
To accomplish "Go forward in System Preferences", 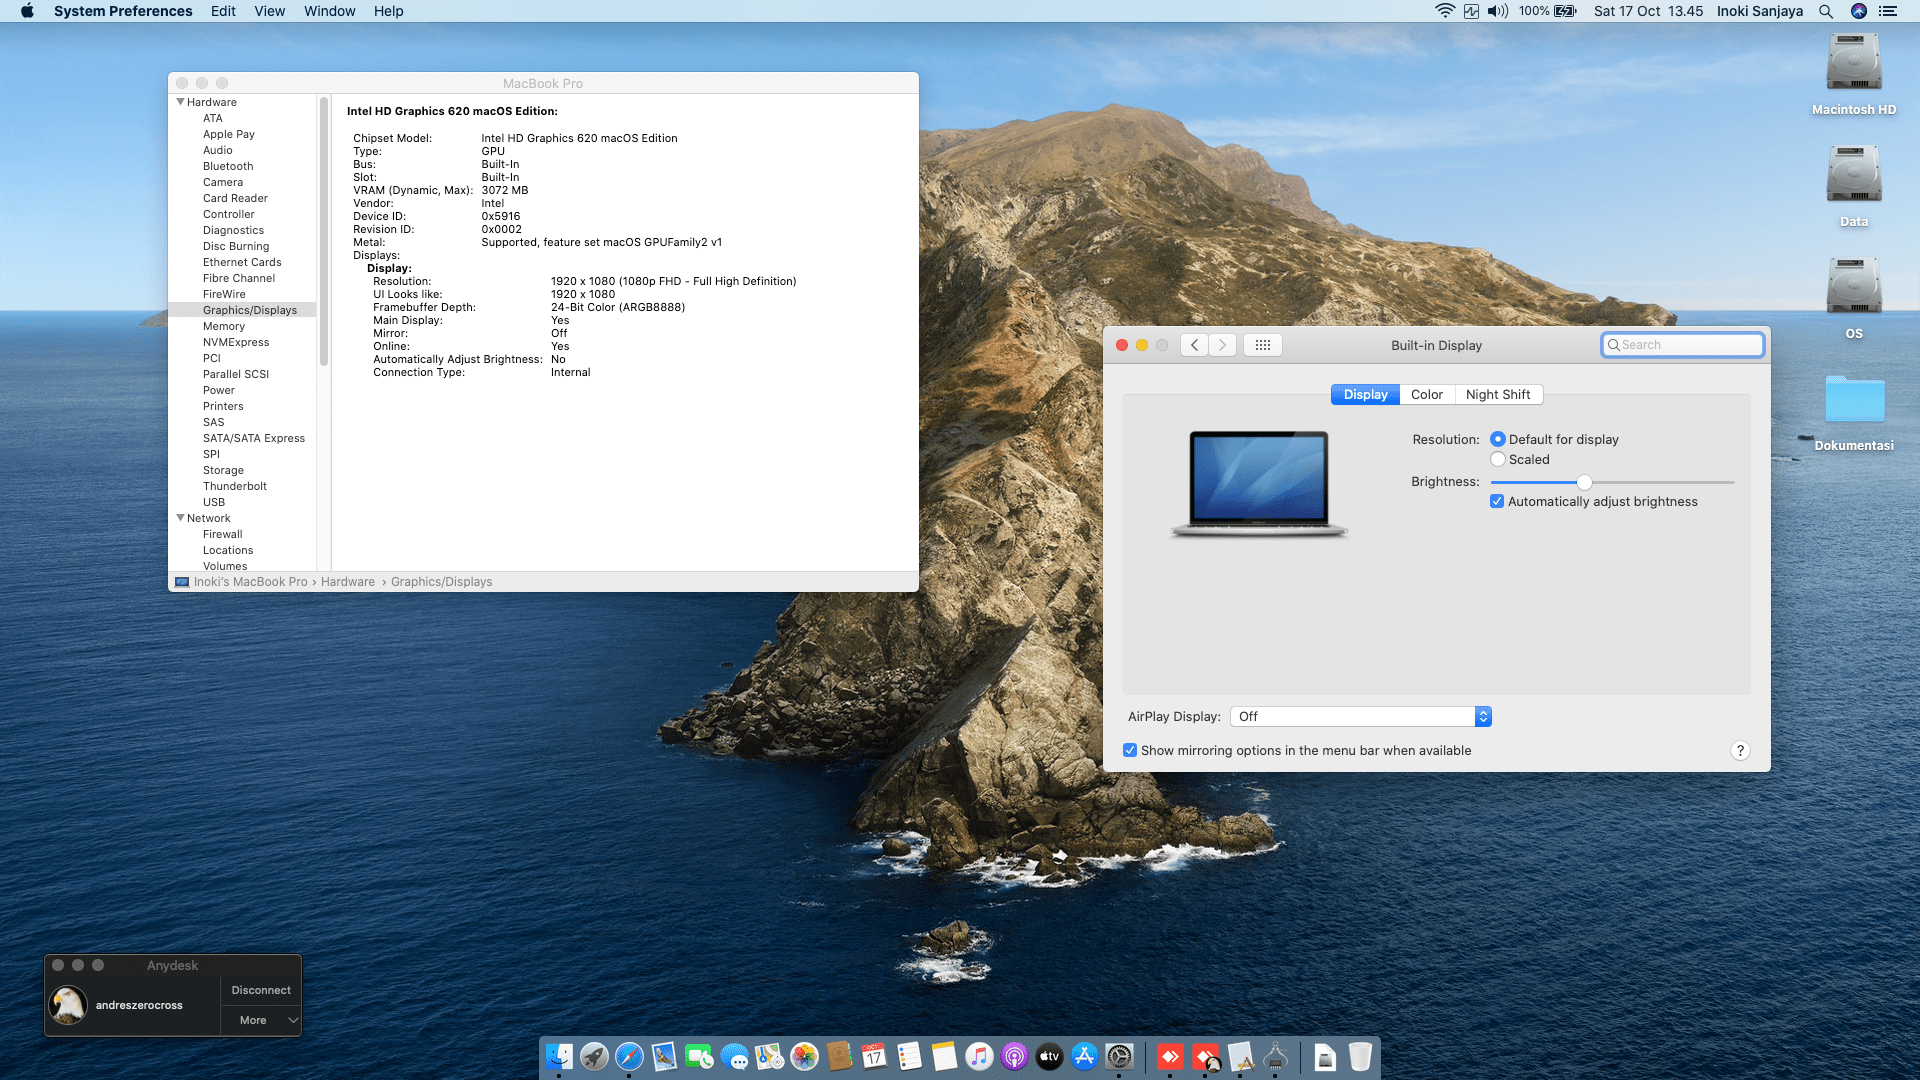I will [x=1222, y=345].
